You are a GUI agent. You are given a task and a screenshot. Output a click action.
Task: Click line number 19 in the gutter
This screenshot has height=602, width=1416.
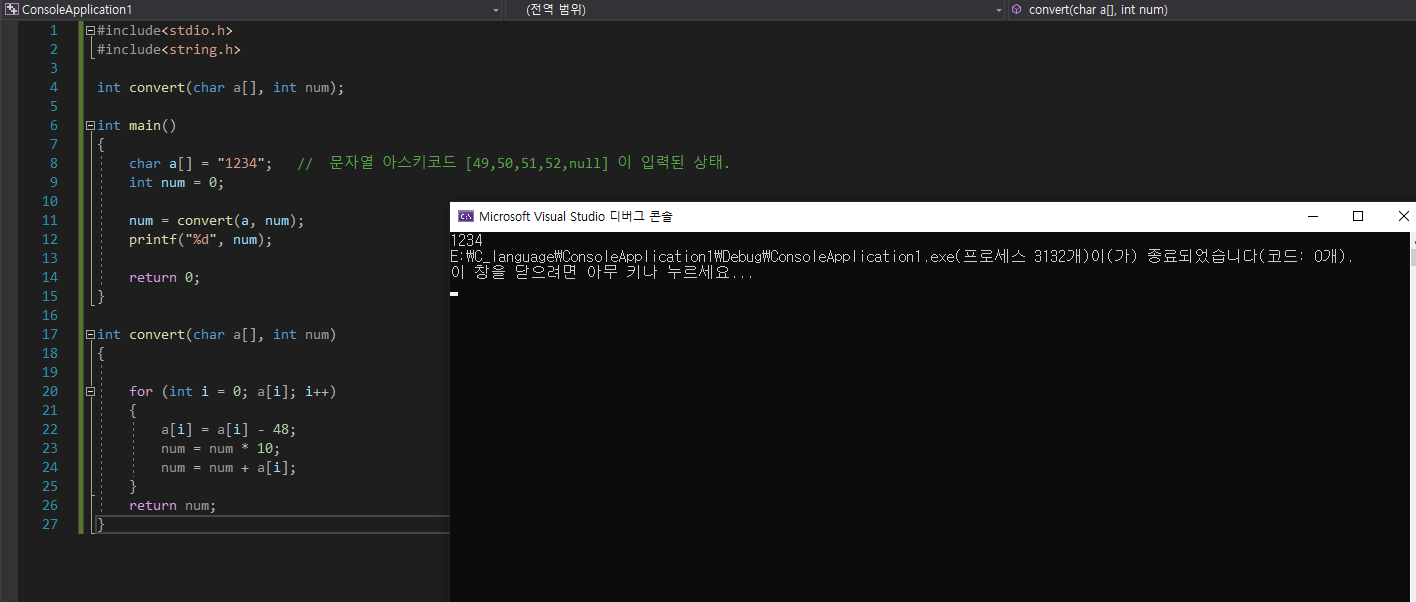(50, 372)
